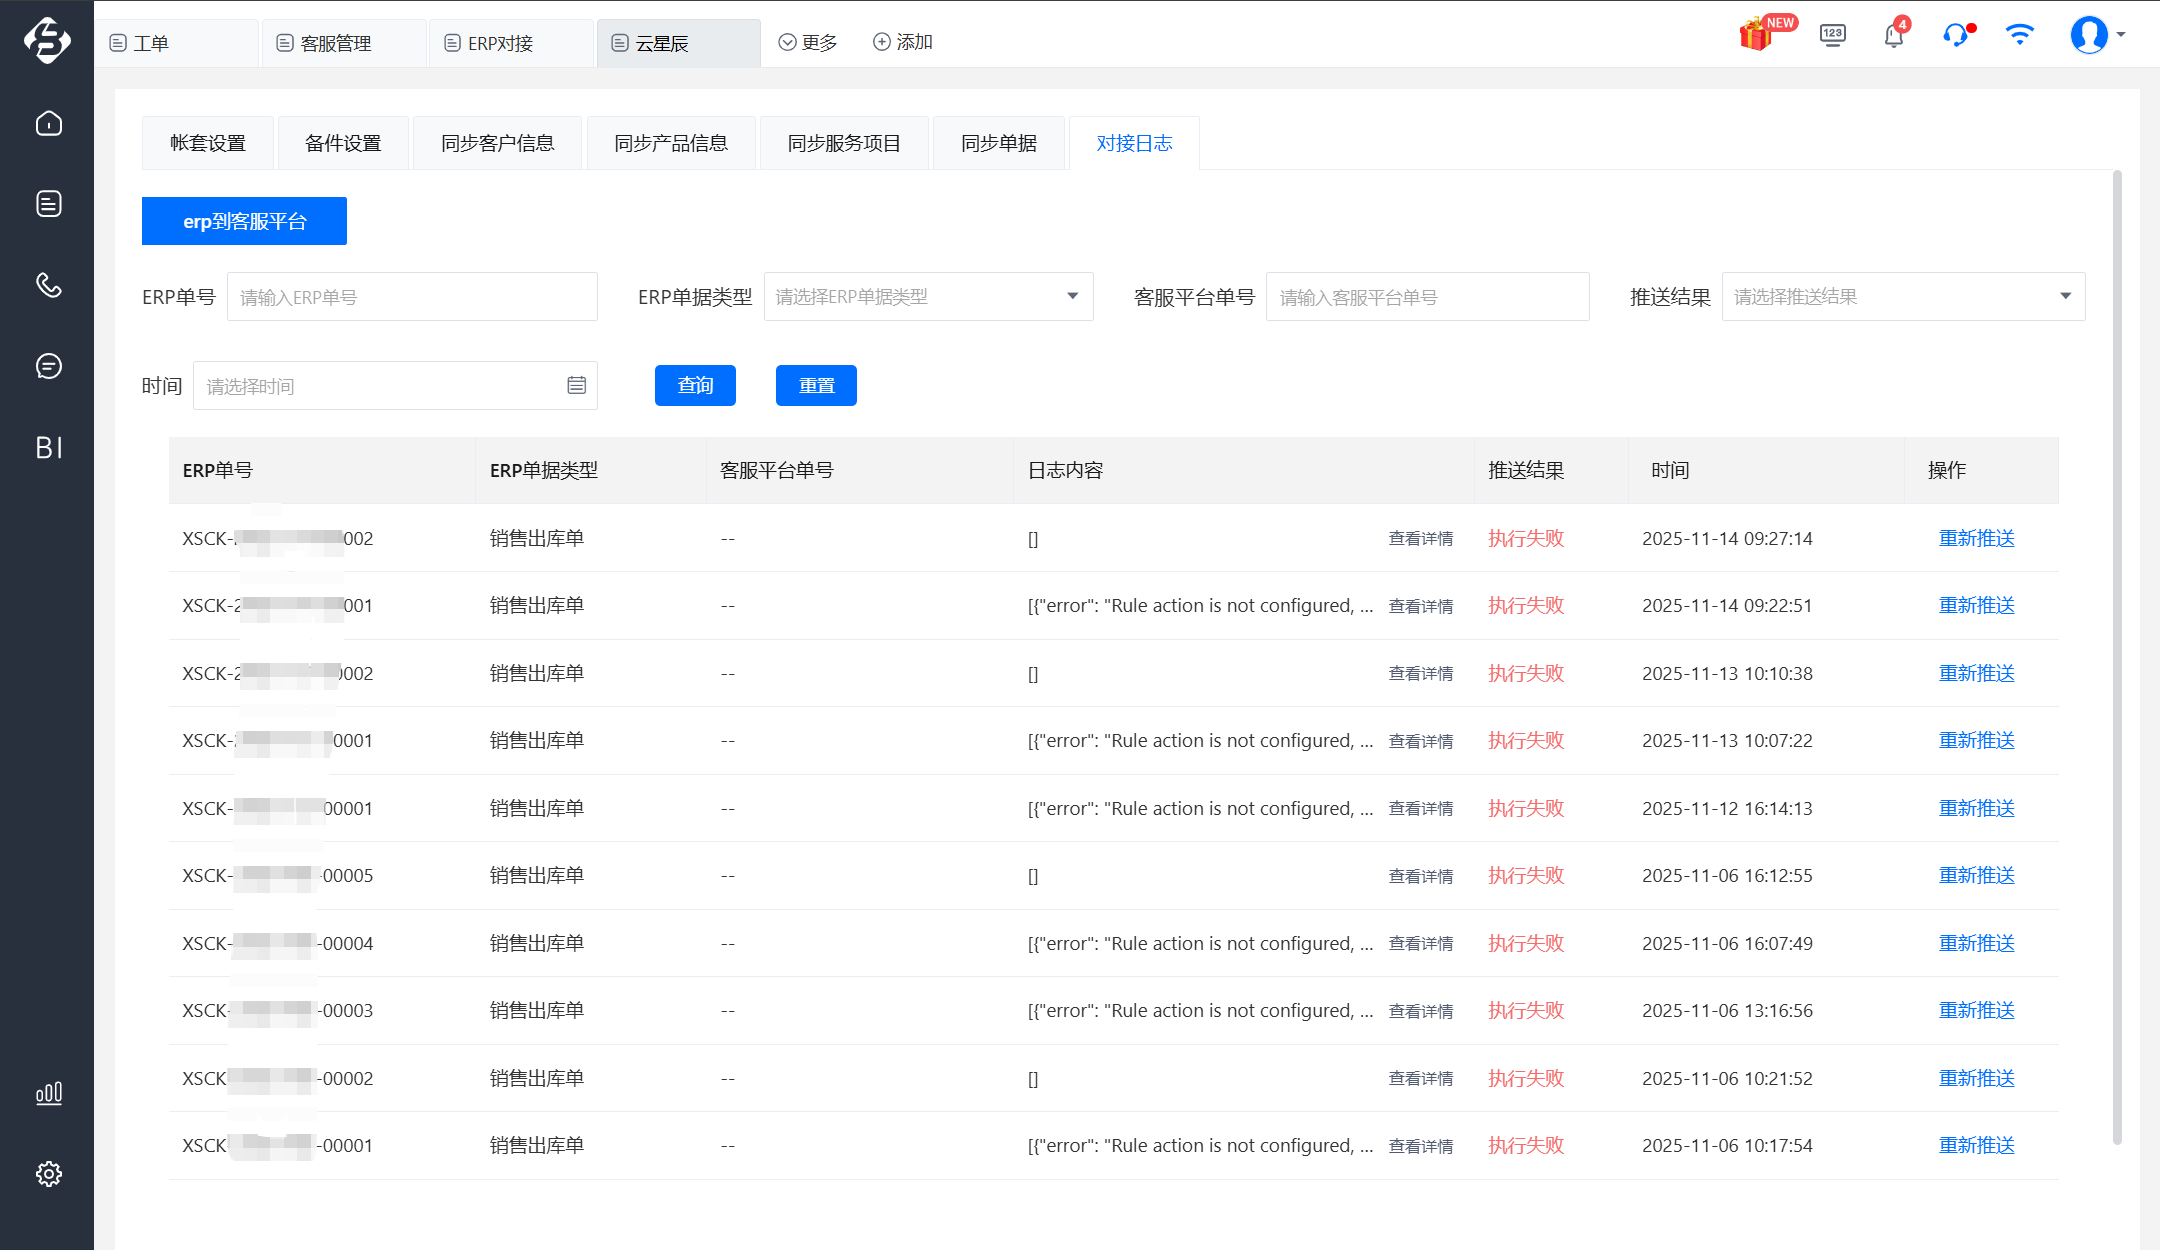The width and height of the screenshot is (2160, 1250).
Task: Click the customer service headset icon
Action: 1955,36
